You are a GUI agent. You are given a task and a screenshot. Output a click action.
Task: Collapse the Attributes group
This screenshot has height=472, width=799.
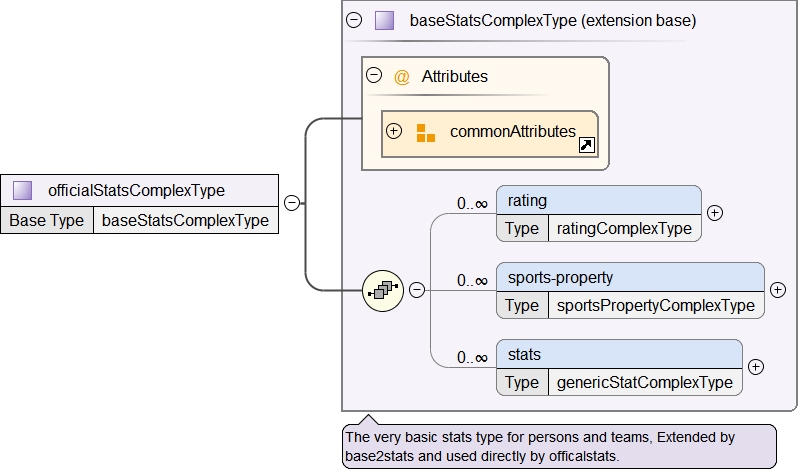[x=375, y=75]
